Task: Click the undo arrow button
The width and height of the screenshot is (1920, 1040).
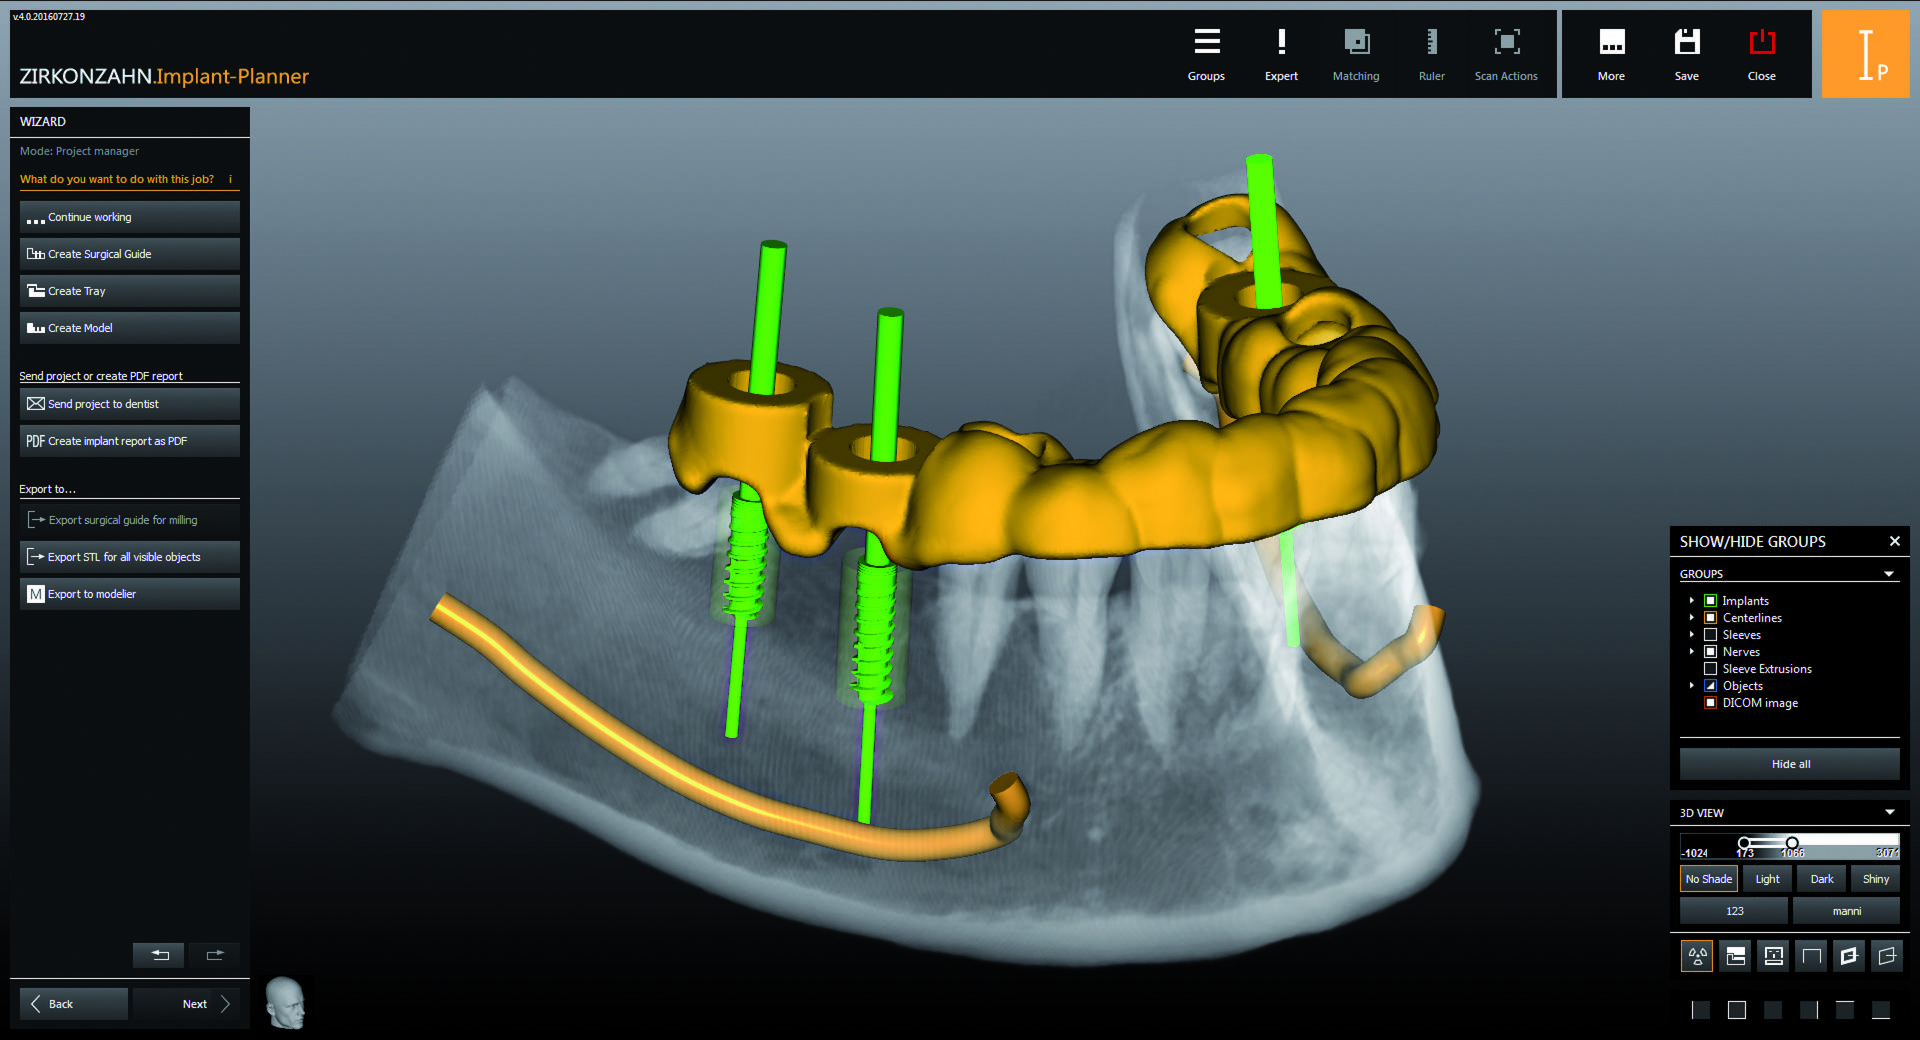Action: (159, 955)
